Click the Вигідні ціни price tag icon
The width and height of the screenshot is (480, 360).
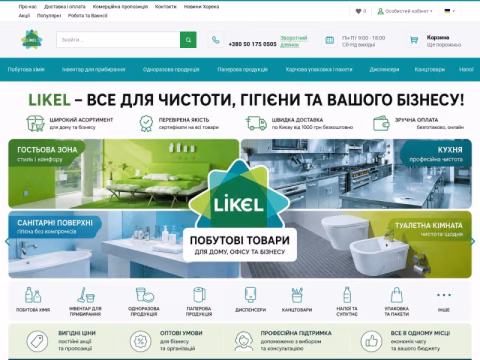tap(37, 341)
